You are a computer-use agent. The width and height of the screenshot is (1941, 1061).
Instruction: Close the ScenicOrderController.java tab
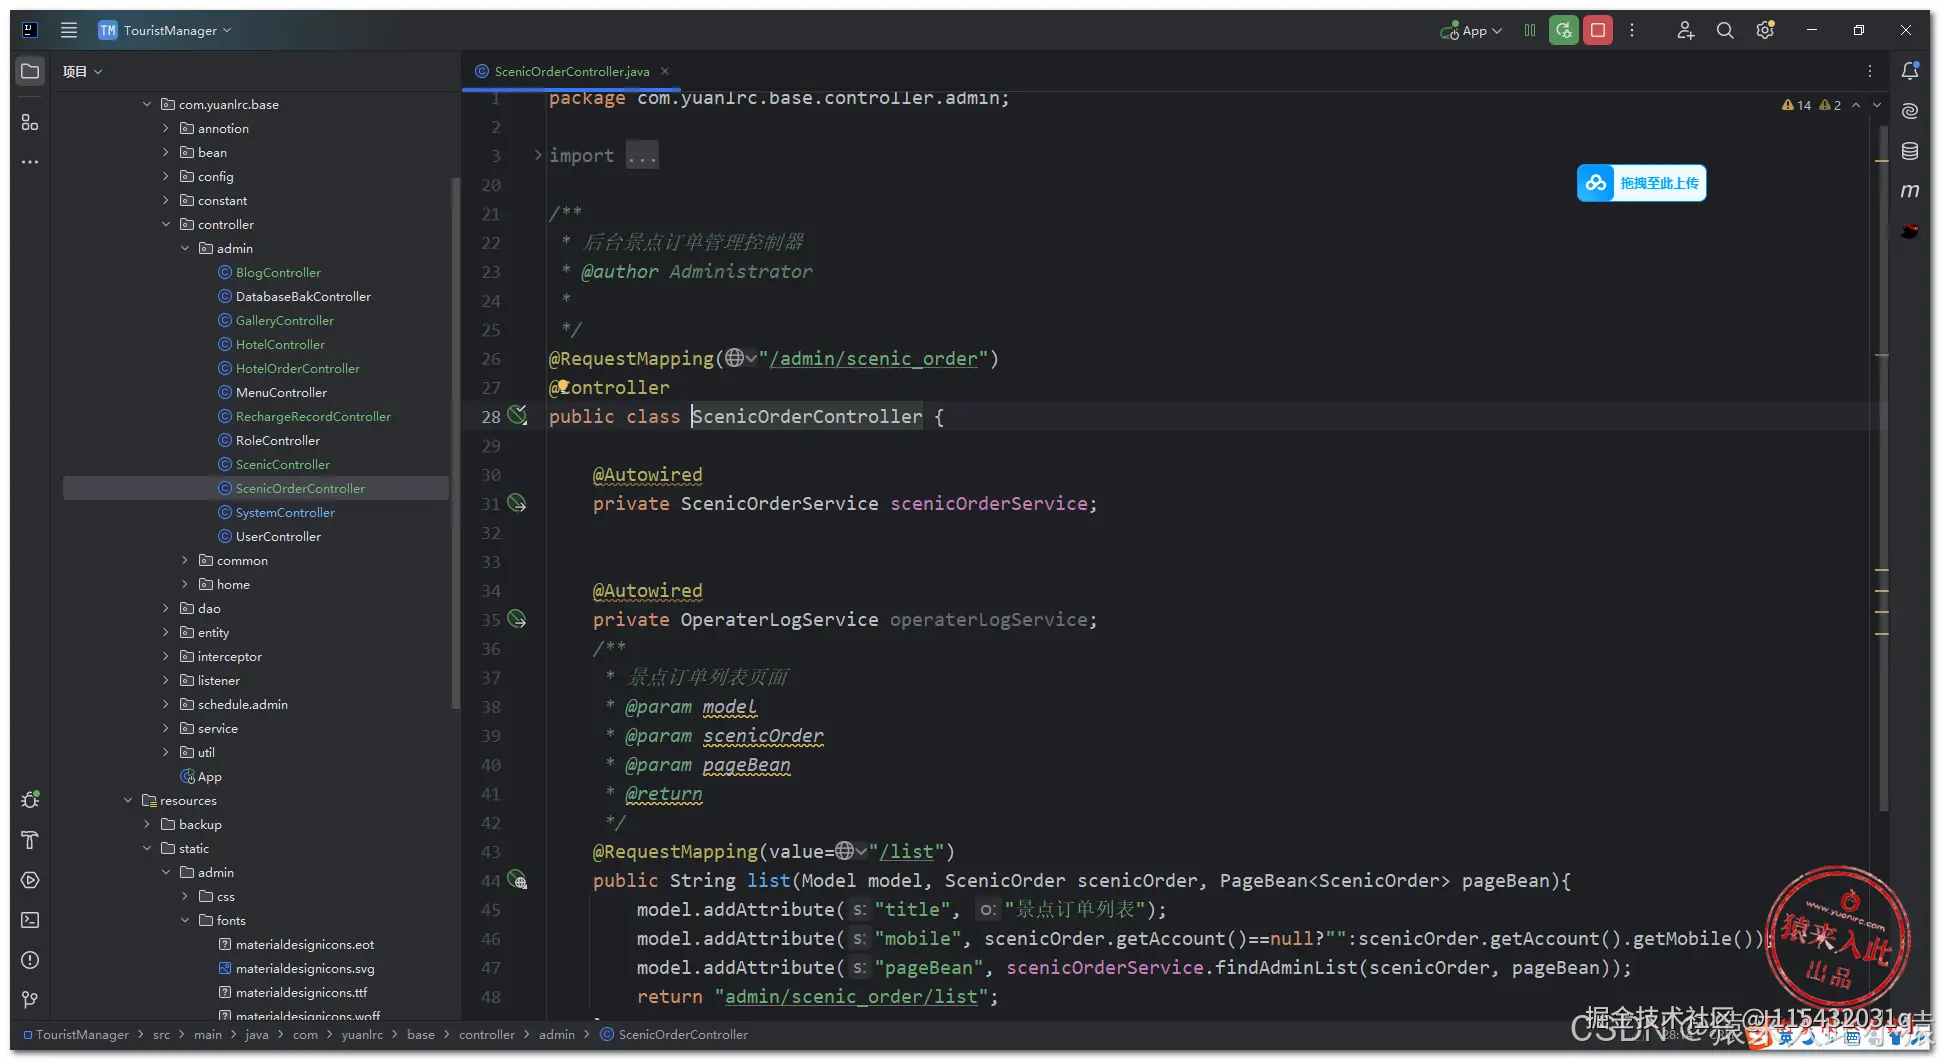(665, 71)
